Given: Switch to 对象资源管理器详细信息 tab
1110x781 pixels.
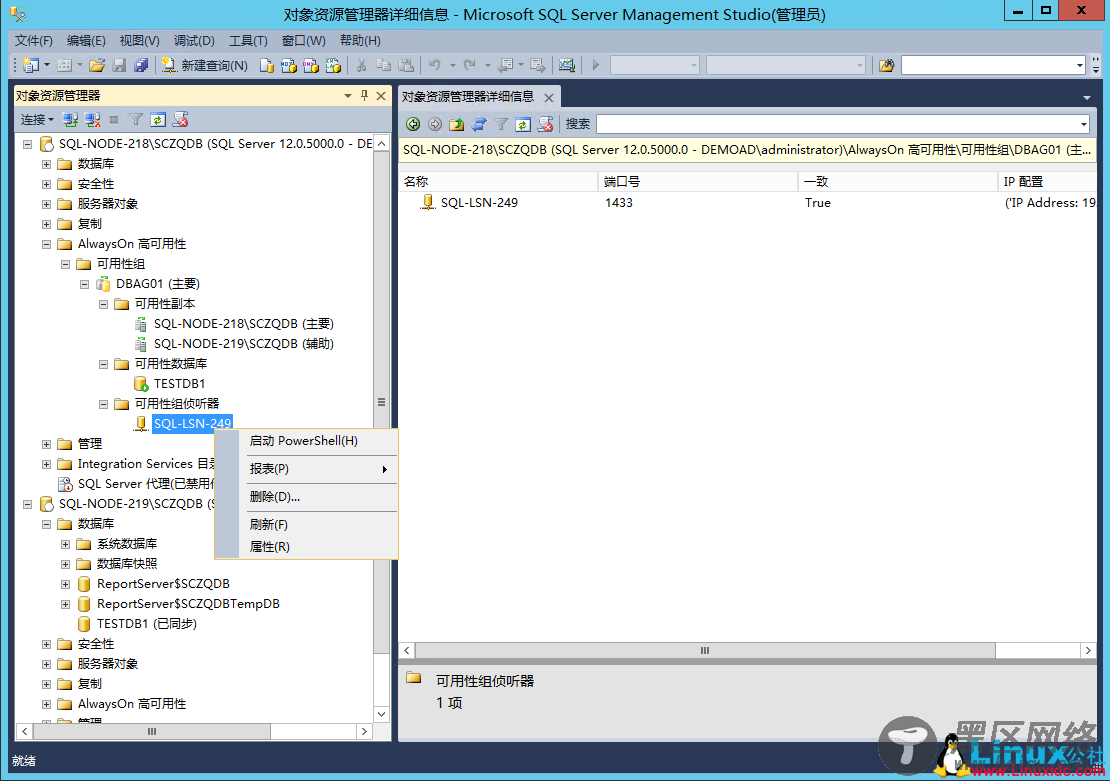Looking at the screenshot, I should tap(468, 97).
